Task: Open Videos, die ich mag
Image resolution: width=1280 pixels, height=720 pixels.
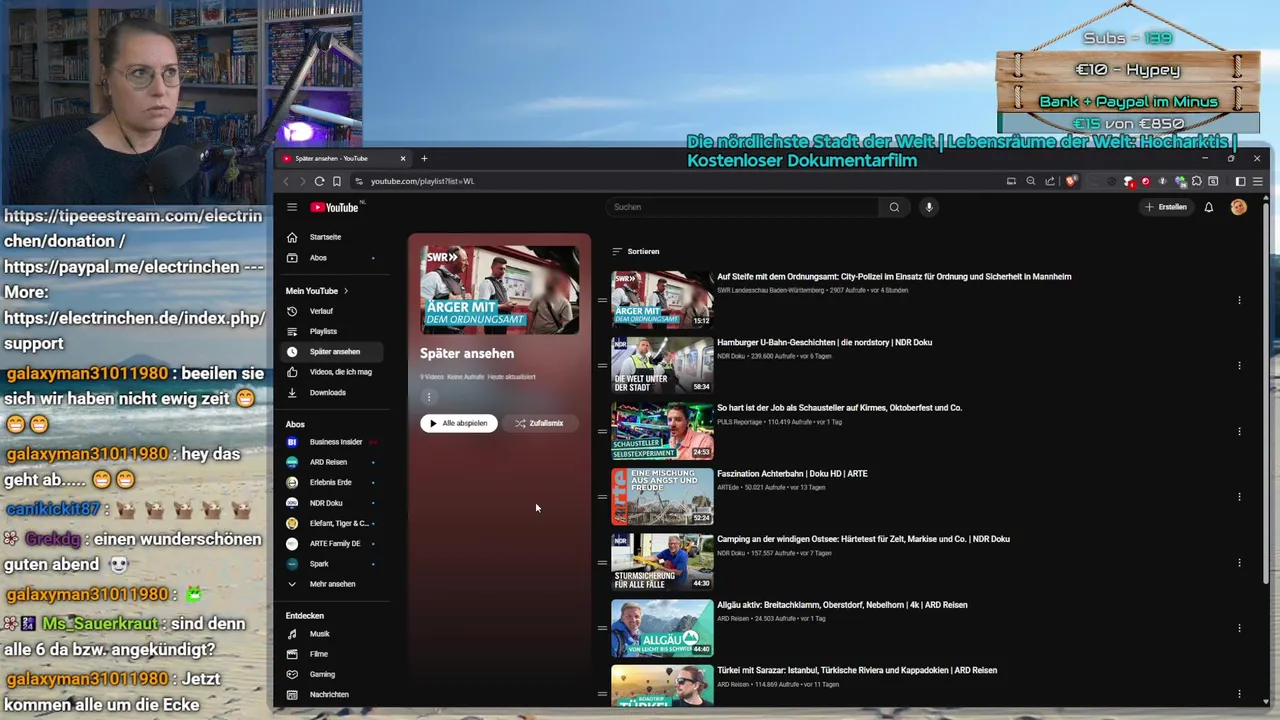Action: point(332,372)
